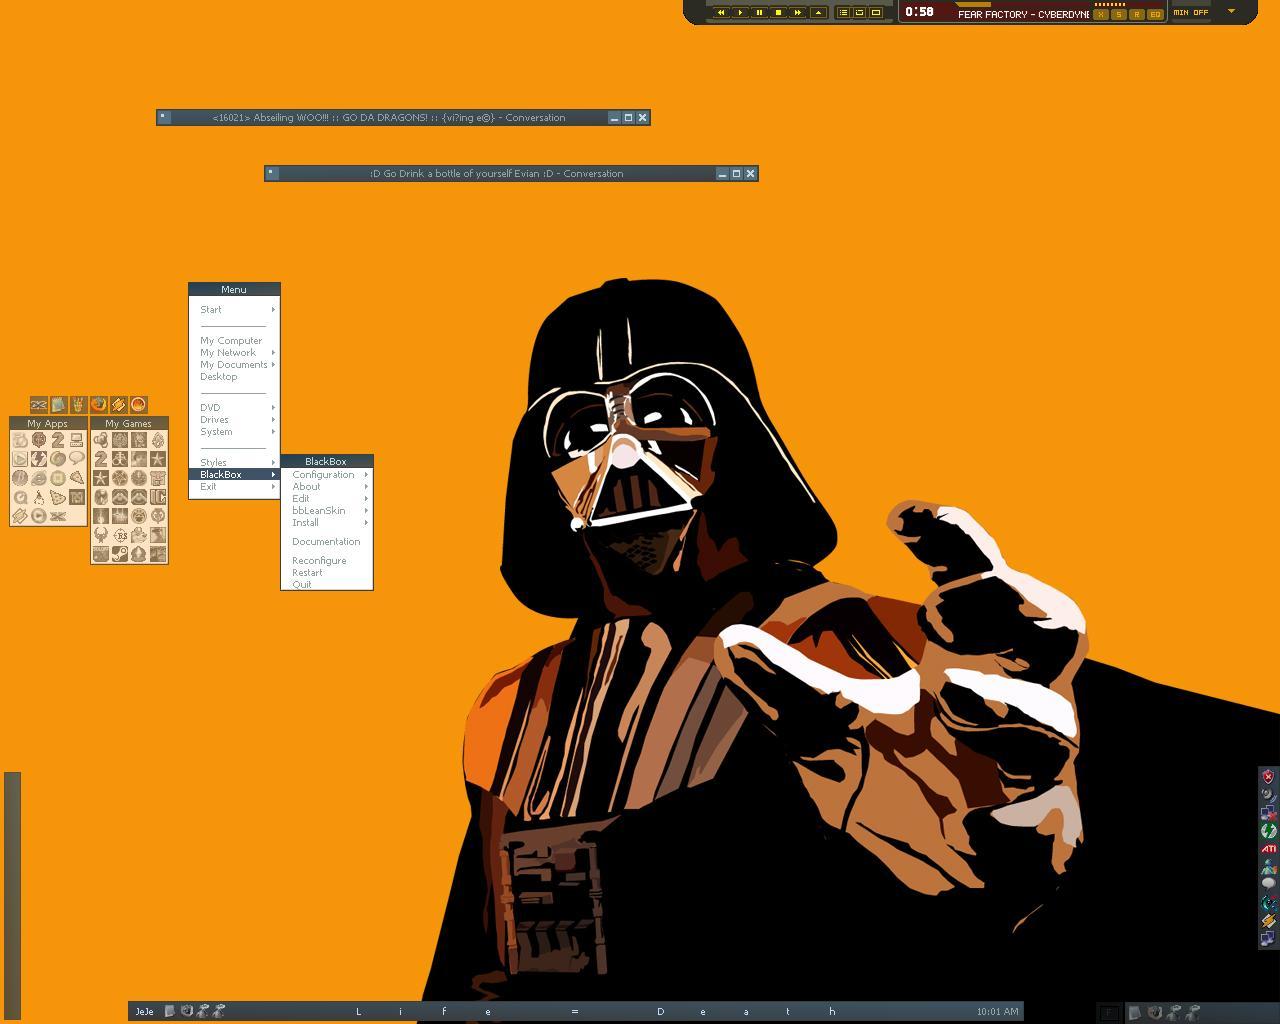Click Restart in the BlackBox submenu
The width and height of the screenshot is (1280, 1024).
327,573
